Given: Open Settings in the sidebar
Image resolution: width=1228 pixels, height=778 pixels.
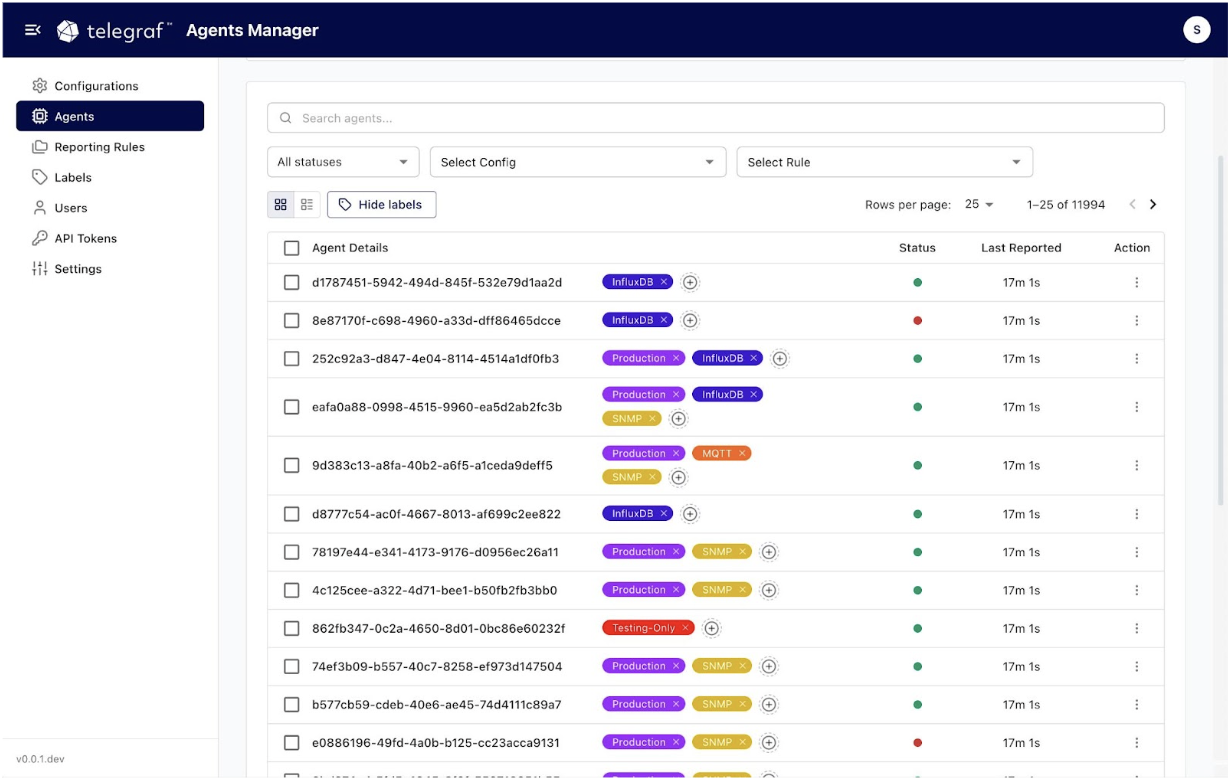Looking at the screenshot, I should (110, 269).
